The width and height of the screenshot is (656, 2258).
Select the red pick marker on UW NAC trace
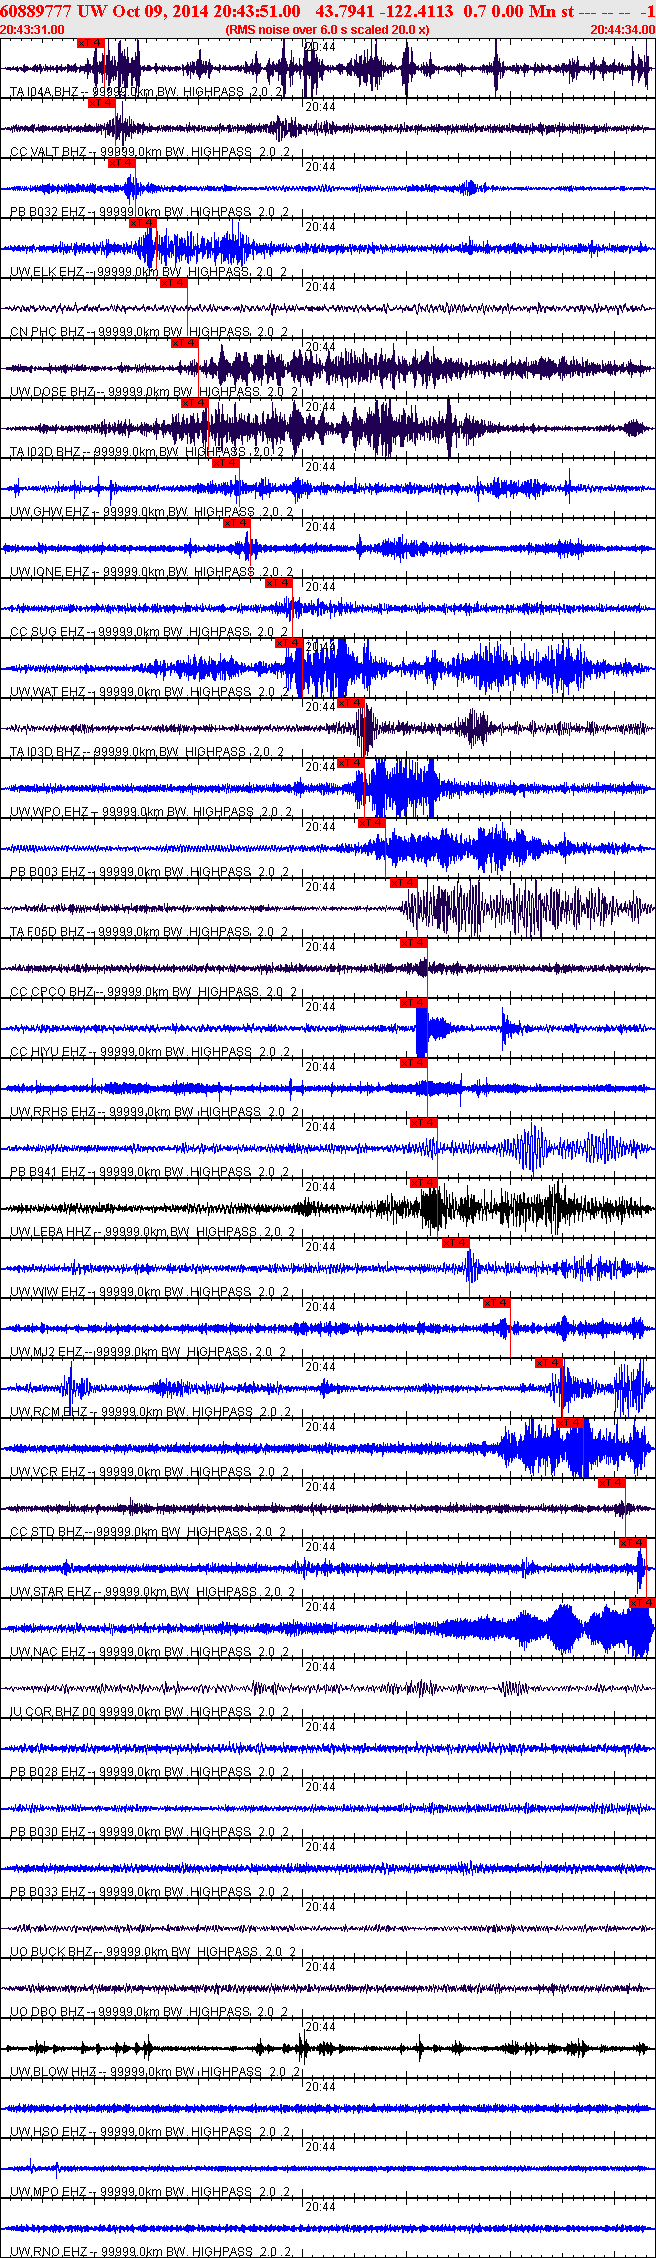click(642, 1603)
